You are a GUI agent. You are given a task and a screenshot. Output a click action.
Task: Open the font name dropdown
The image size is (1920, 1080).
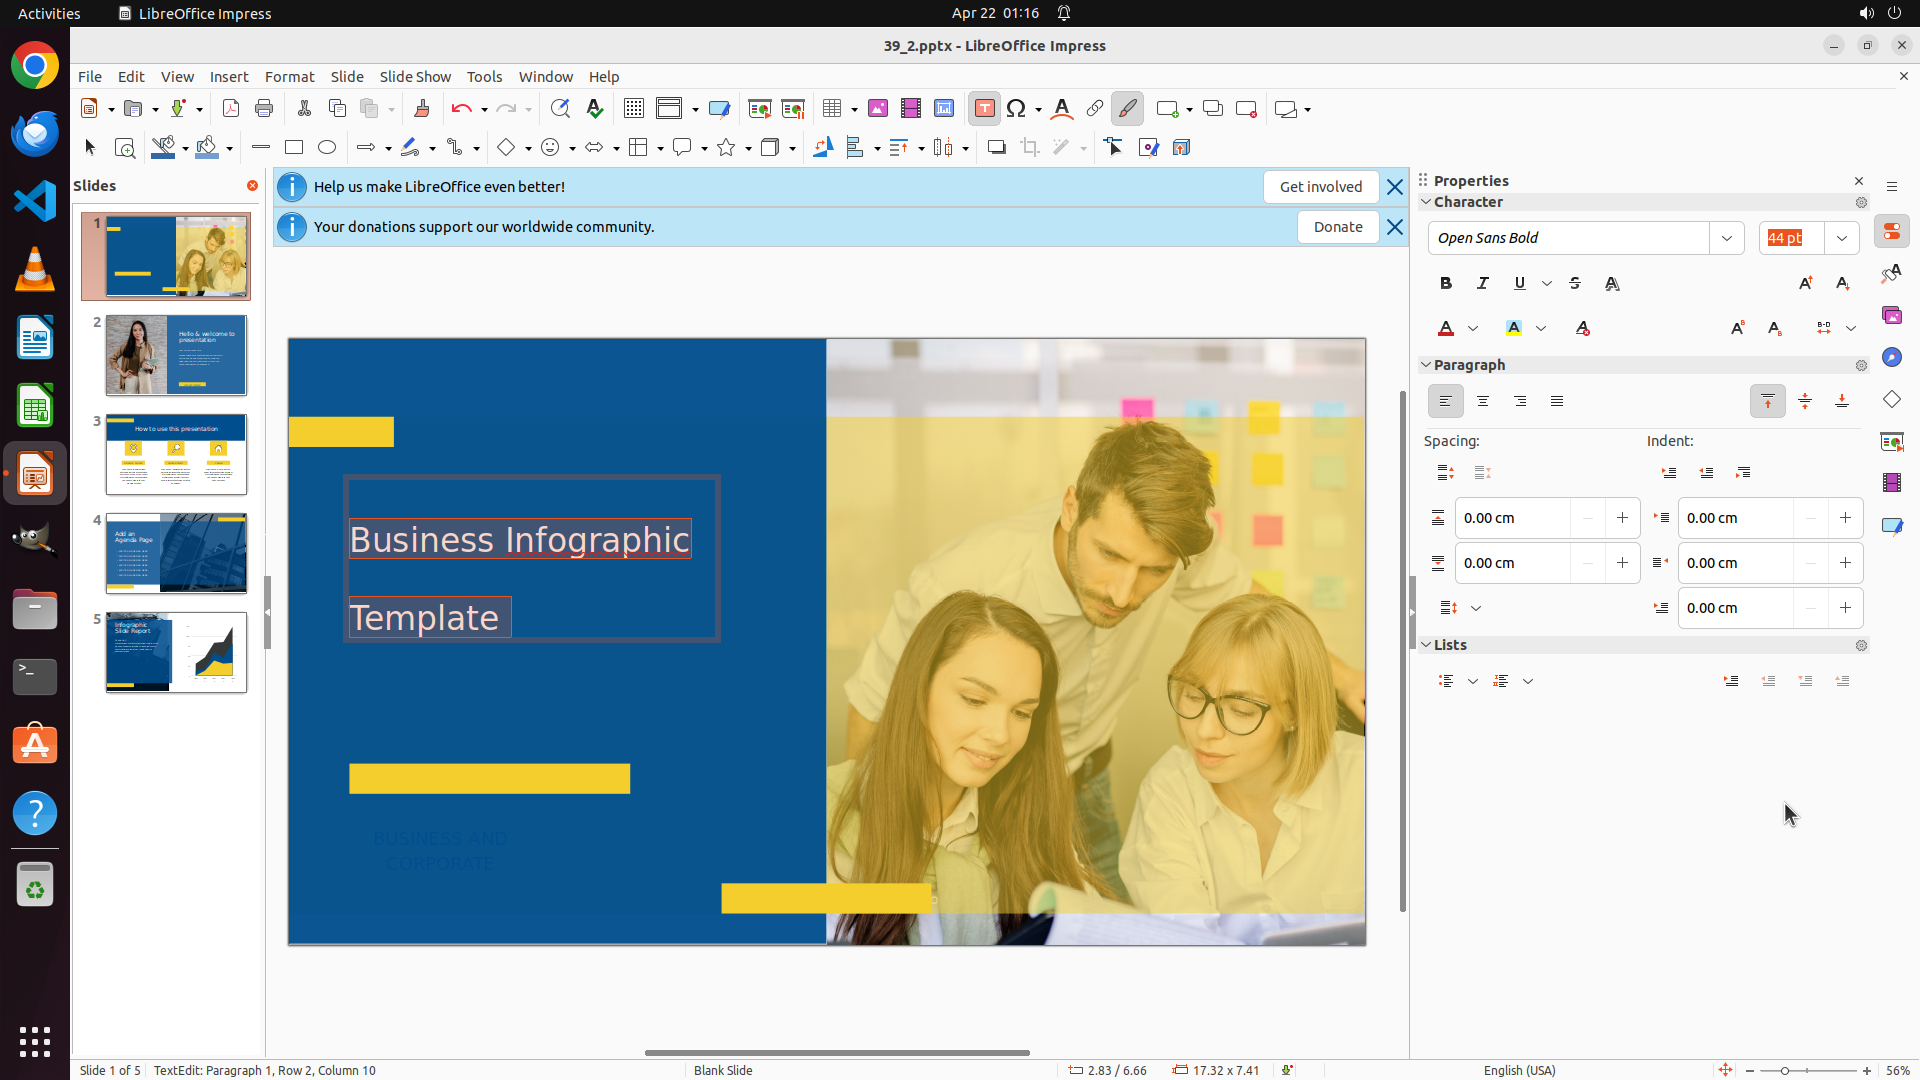click(x=1727, y=238)
